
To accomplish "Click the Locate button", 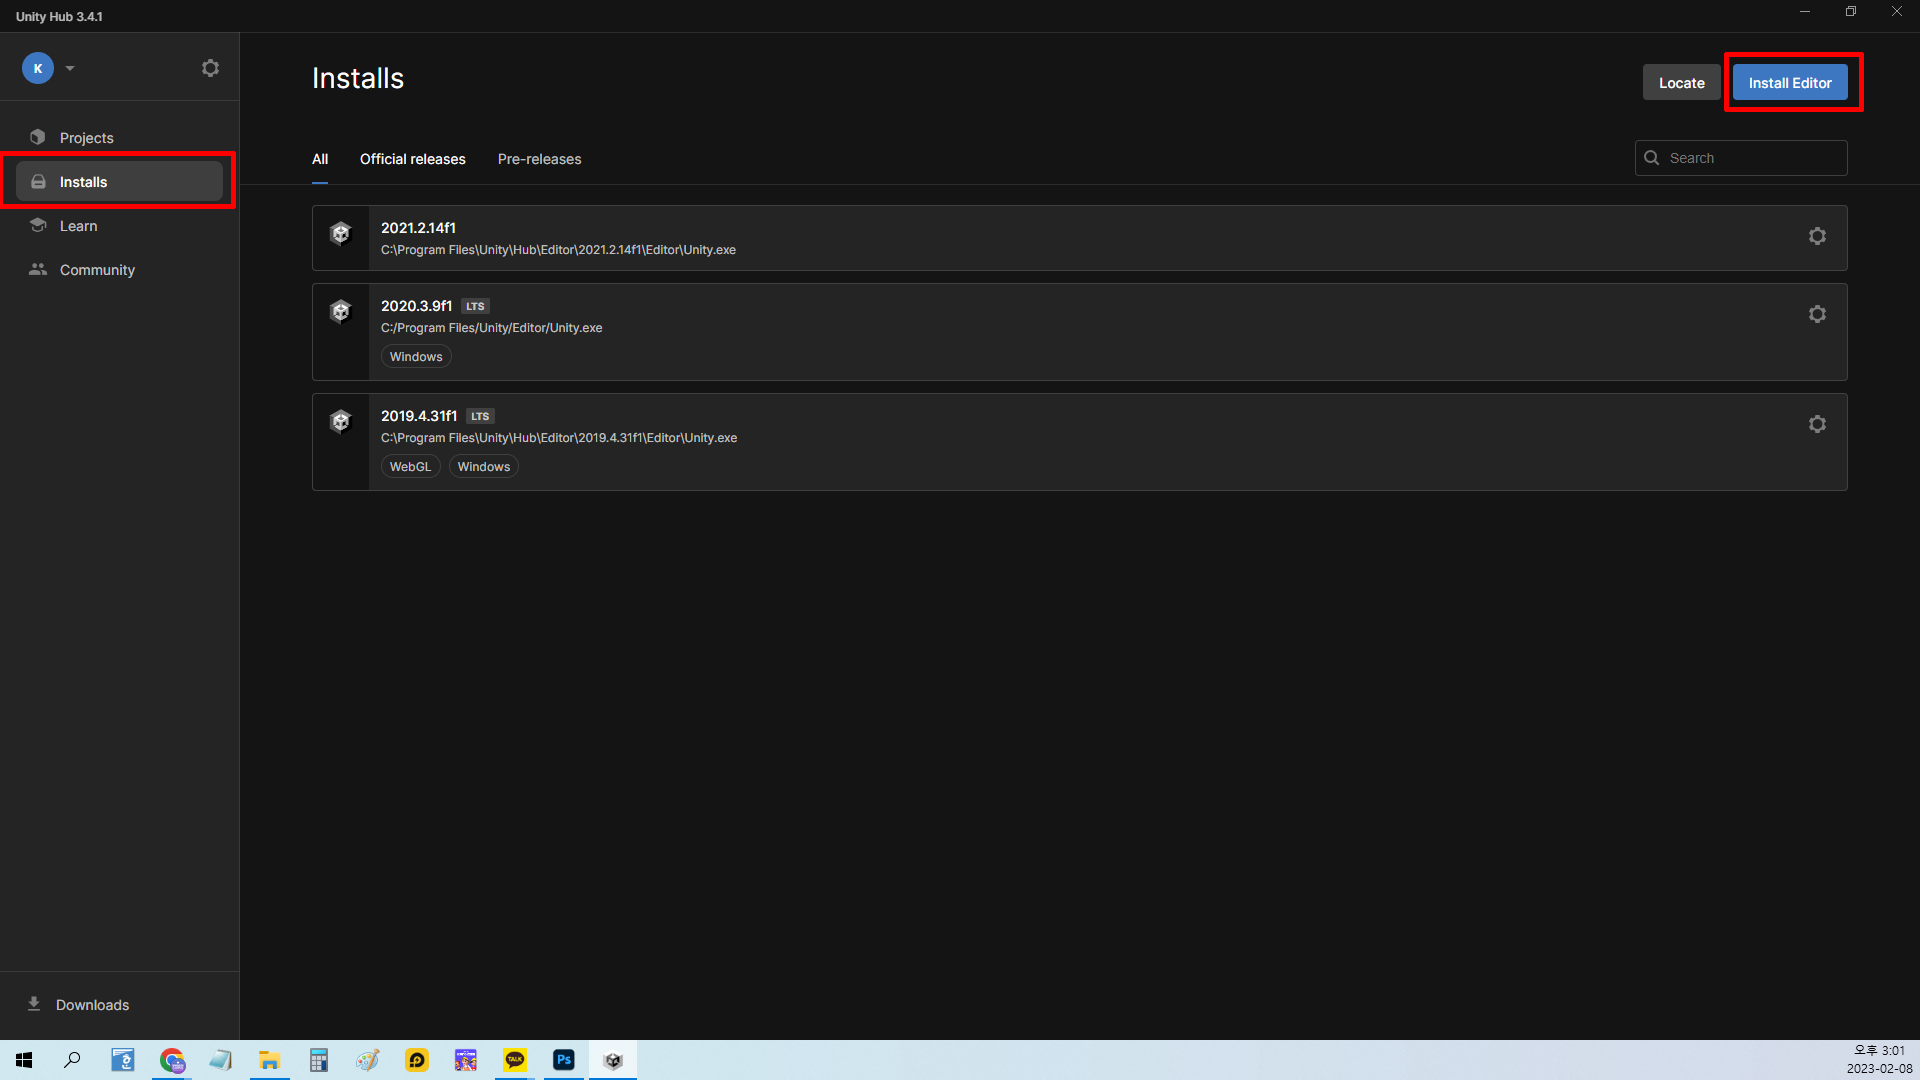I will coord(1681,83).
